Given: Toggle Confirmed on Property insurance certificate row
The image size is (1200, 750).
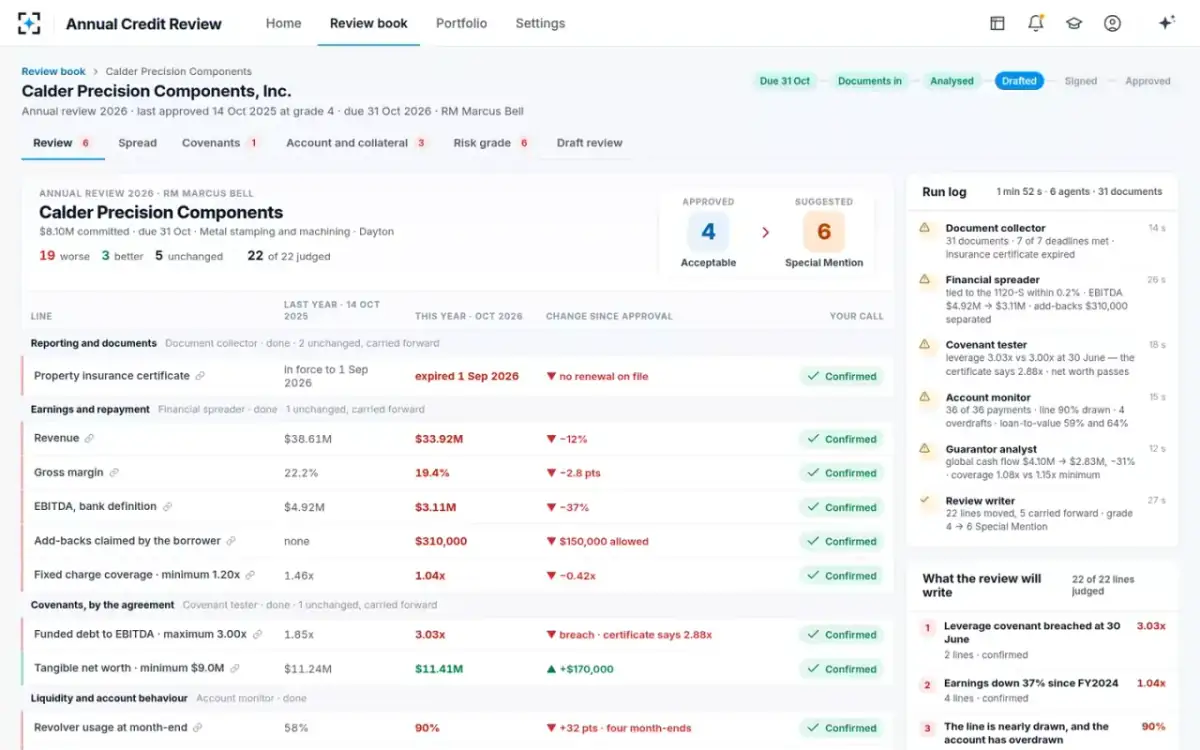Looking at the screenshot, I should [x=842, y=376].
